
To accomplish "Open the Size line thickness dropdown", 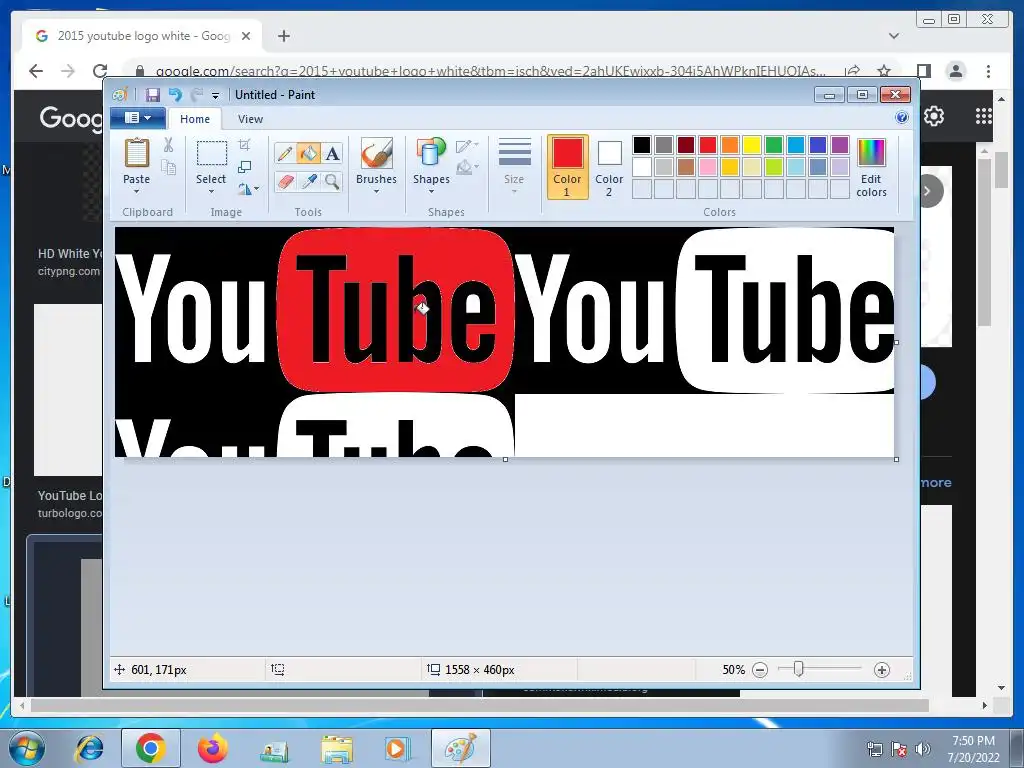I will [x=514, y=166].
